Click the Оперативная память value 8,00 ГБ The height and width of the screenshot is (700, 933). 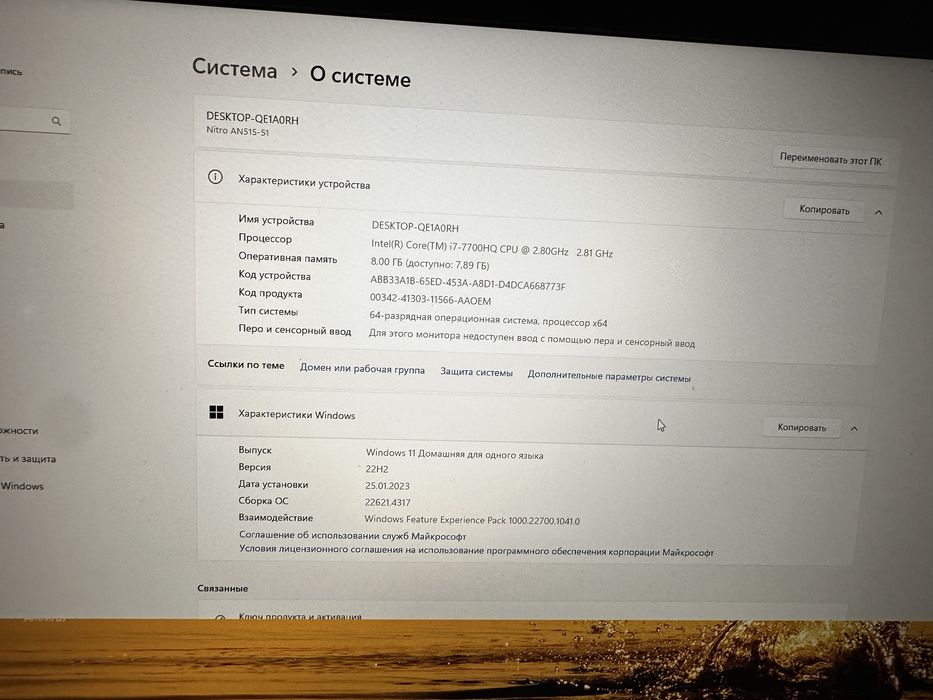click(x=430, y=263)
